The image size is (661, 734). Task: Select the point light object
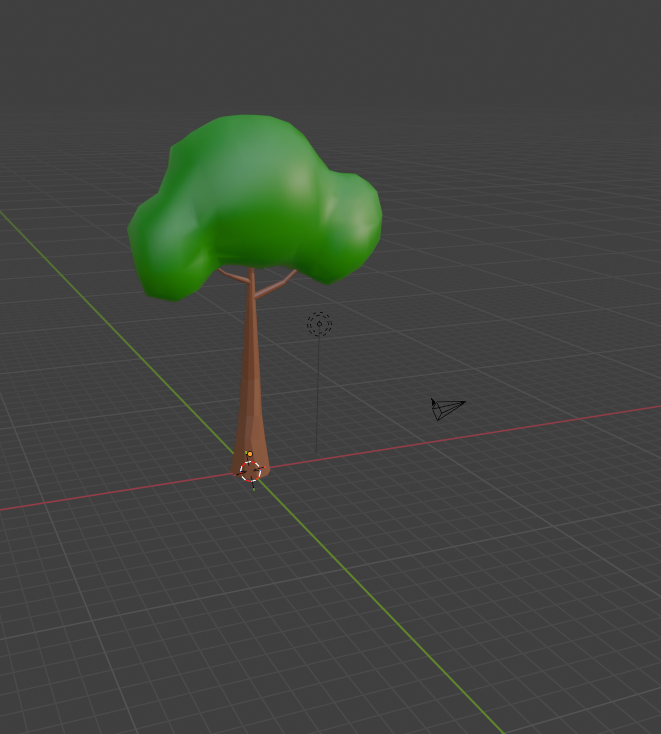click(319, 324)
